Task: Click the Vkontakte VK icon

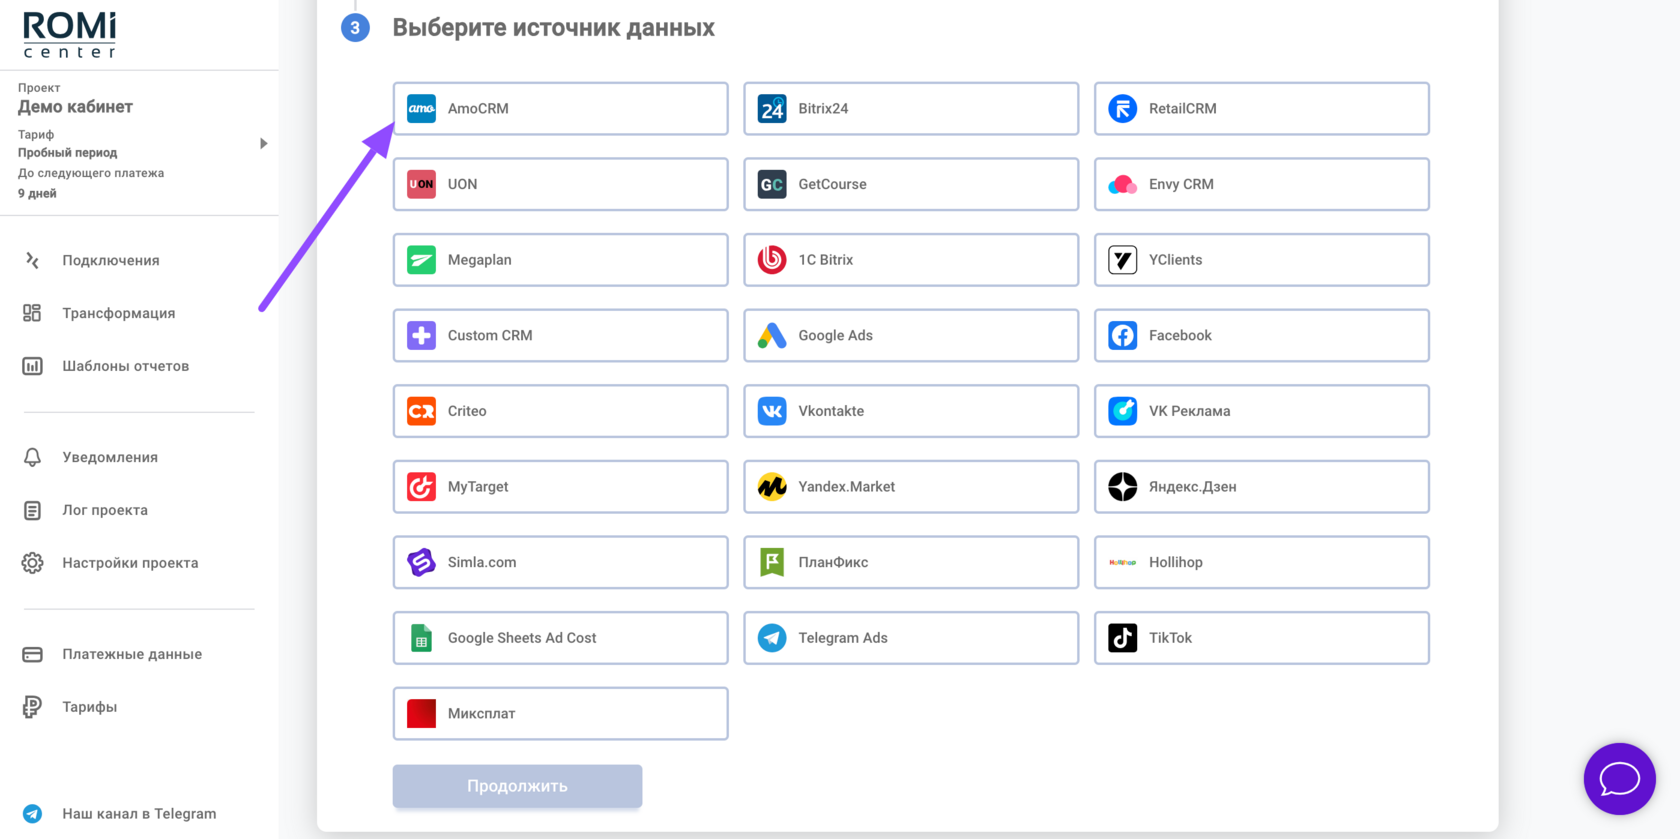Action: click(772, 411)
